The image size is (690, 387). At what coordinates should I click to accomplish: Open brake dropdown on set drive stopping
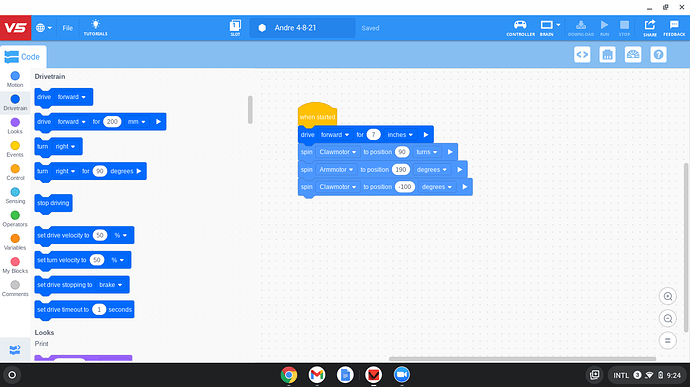[x=110, y=285]
